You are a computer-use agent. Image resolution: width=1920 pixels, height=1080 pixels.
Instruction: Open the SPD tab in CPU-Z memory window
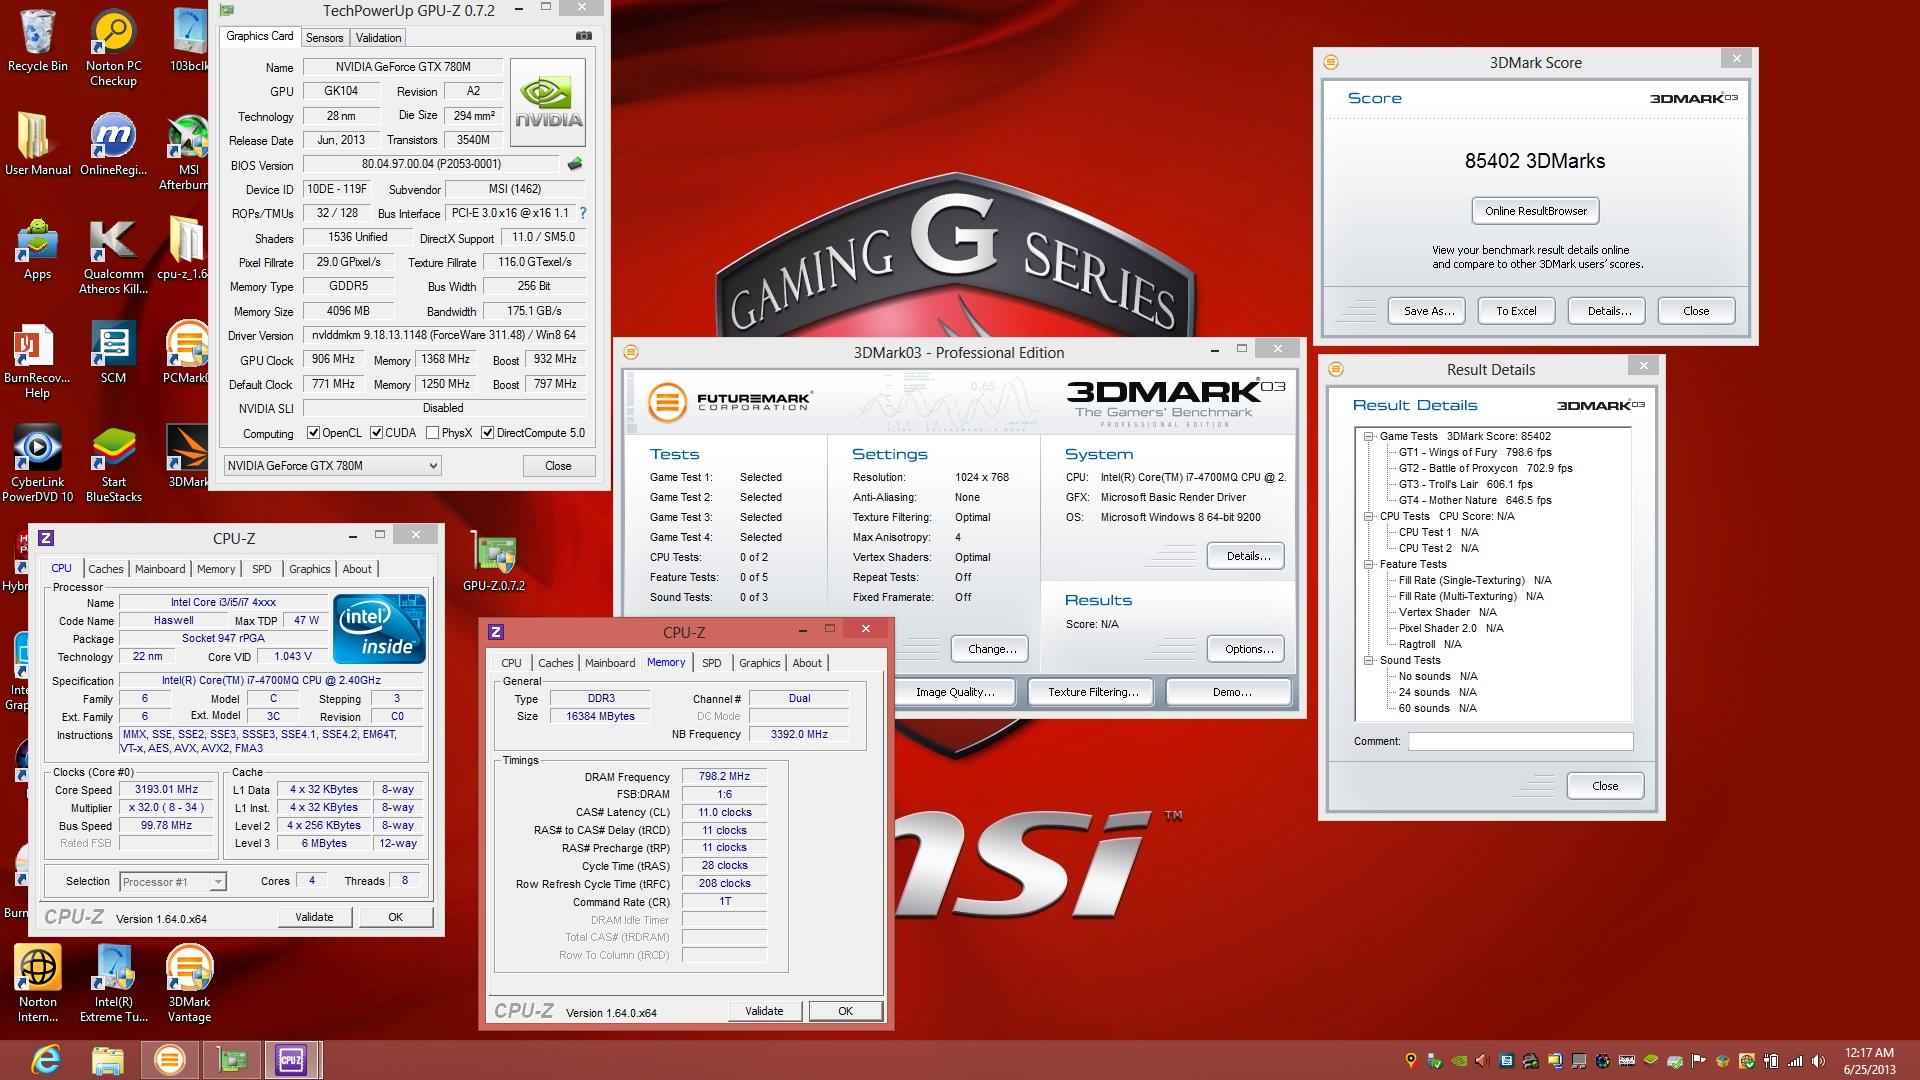(711, 663)
